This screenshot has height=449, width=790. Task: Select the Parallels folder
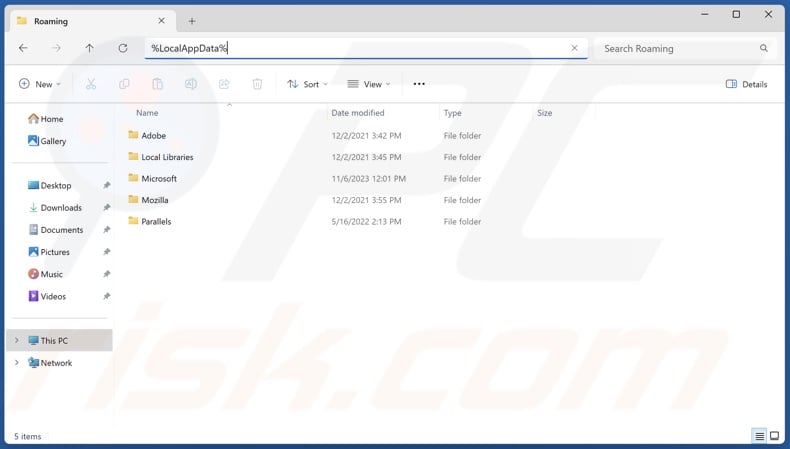click(x=156, y=221)
